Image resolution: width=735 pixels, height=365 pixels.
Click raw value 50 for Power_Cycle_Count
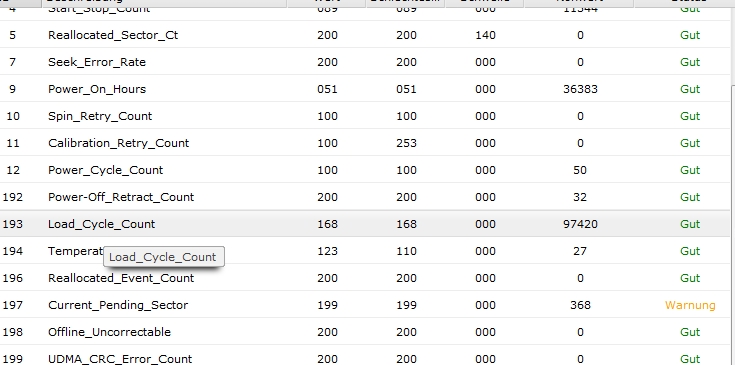580,170
